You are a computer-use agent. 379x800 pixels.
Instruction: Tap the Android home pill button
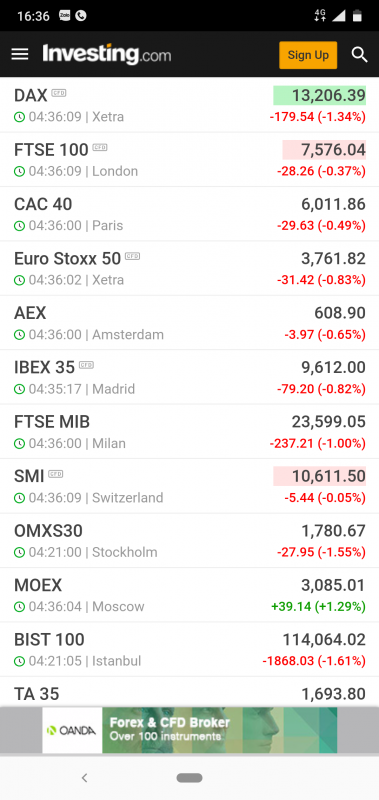(x=189, y=778)
